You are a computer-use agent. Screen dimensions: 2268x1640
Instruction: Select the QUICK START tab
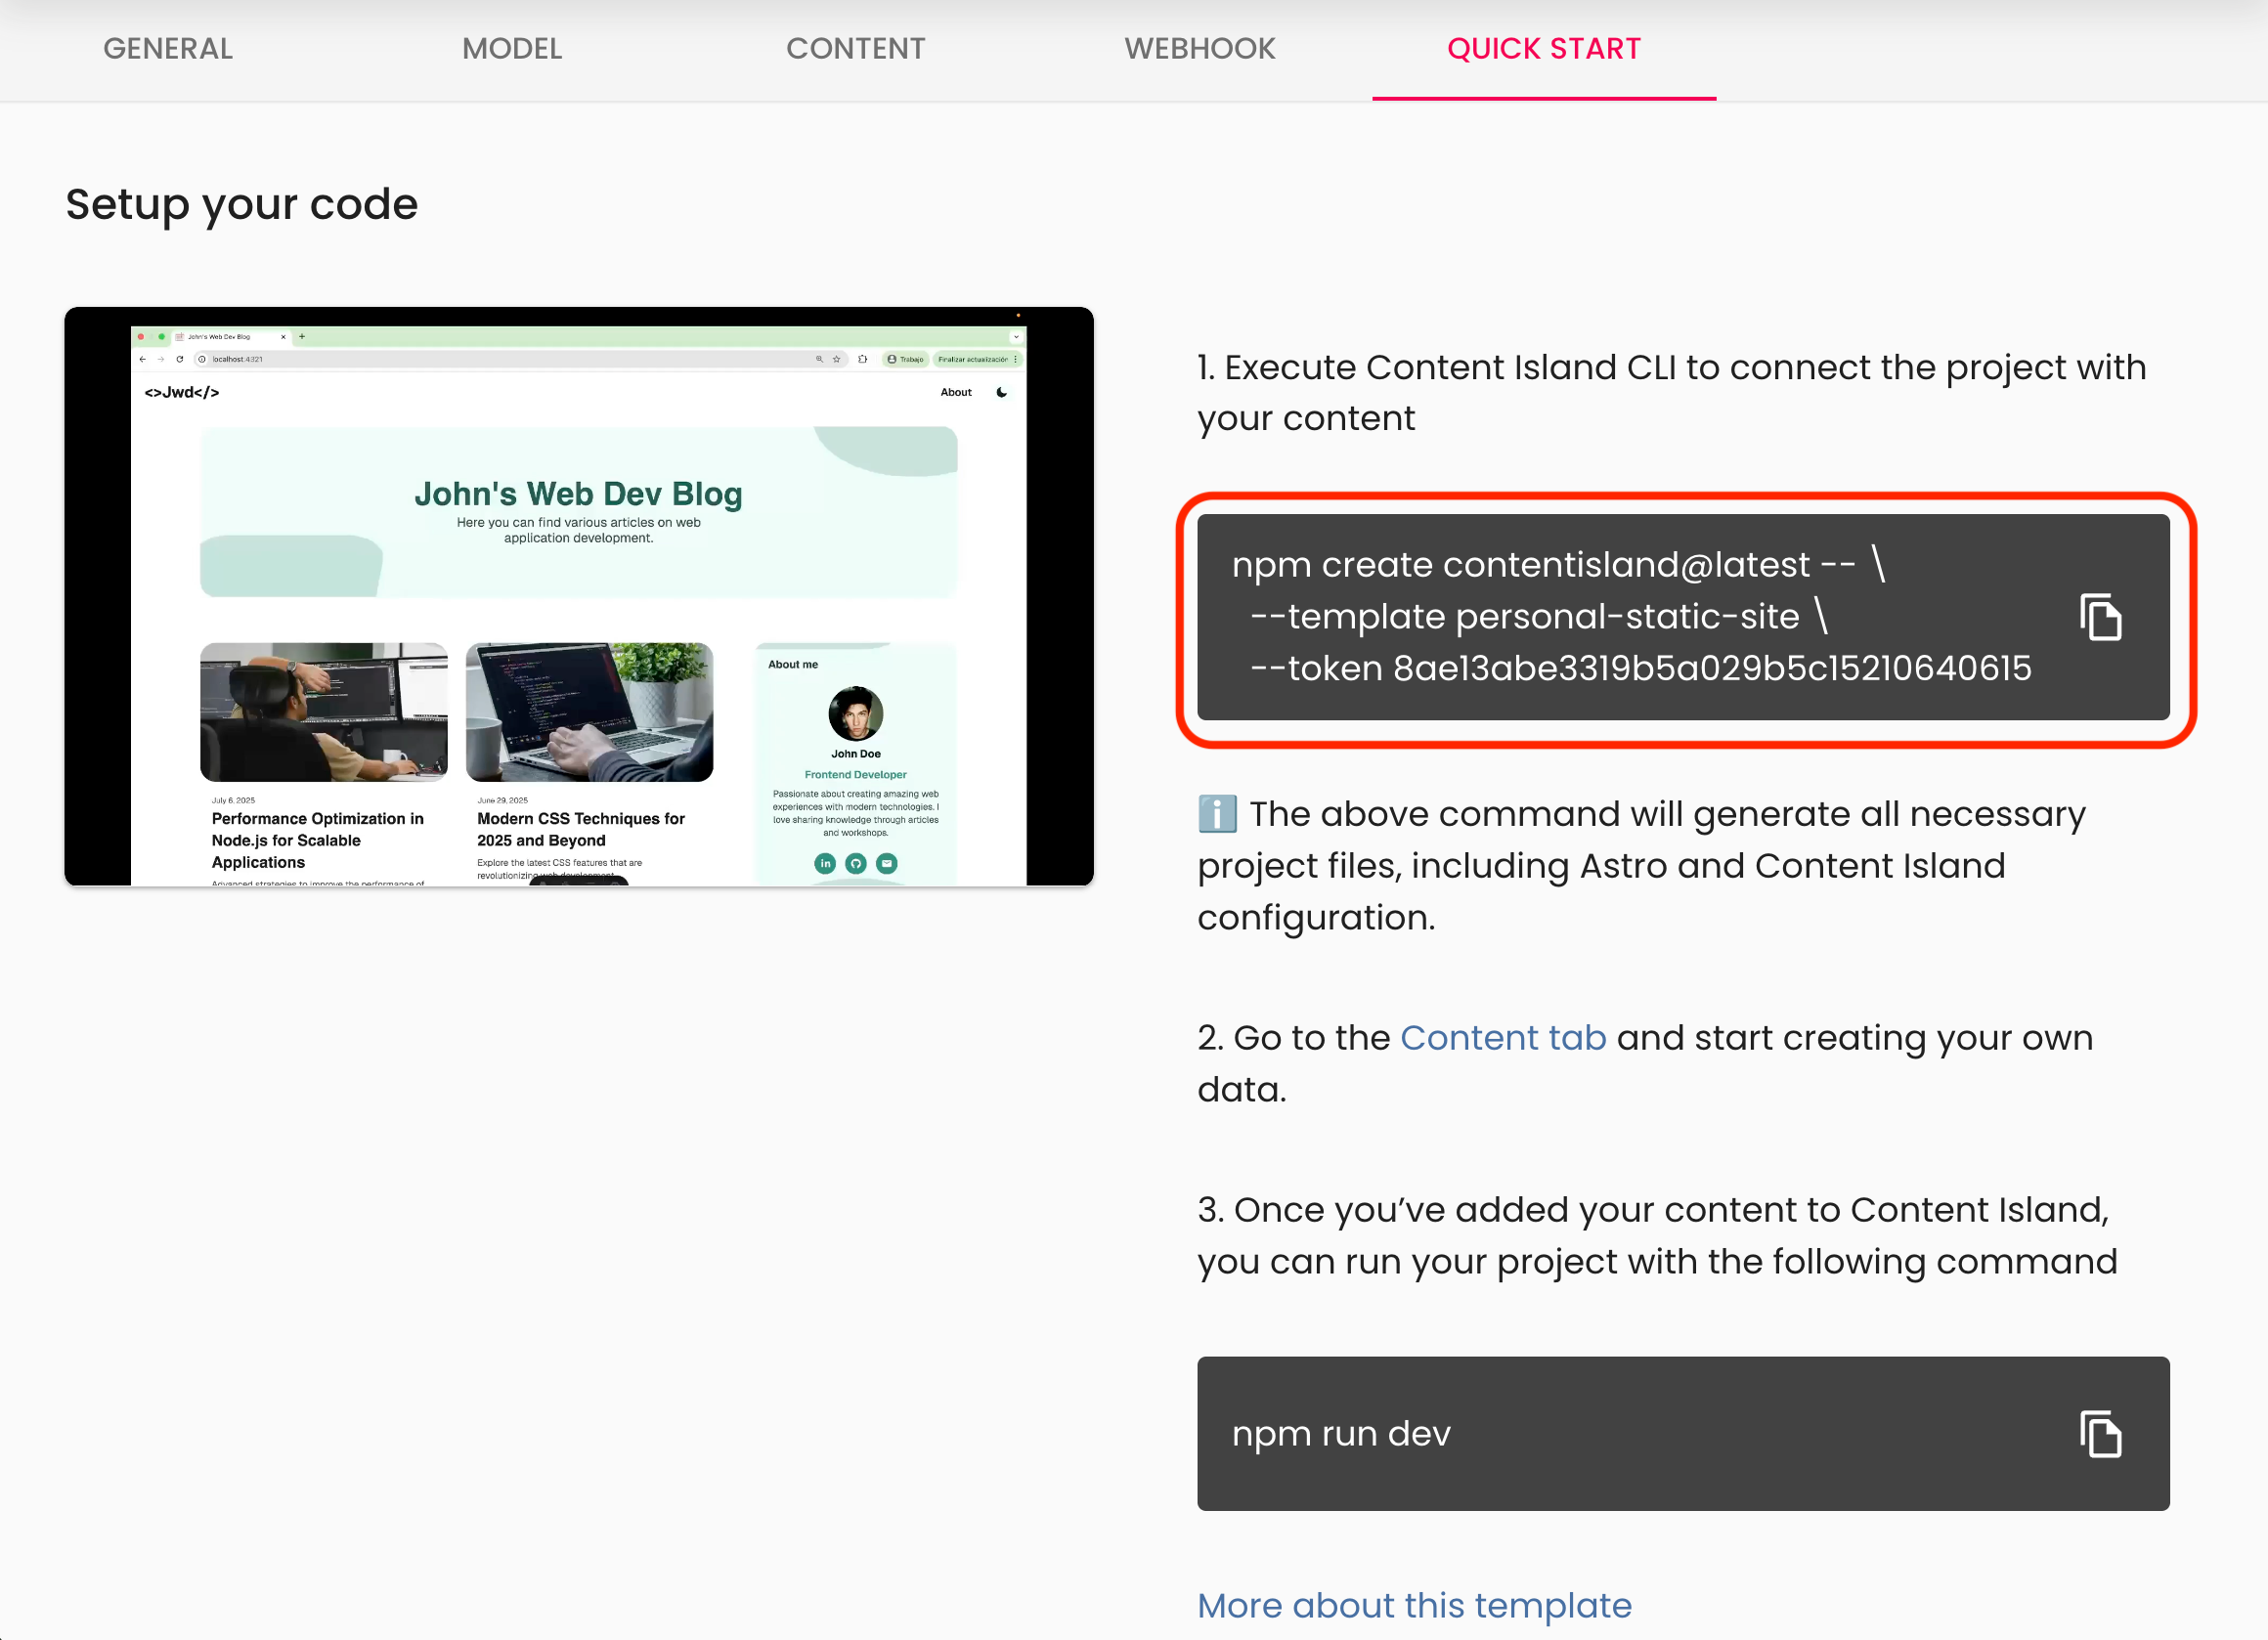click(x=1543, y=48)
